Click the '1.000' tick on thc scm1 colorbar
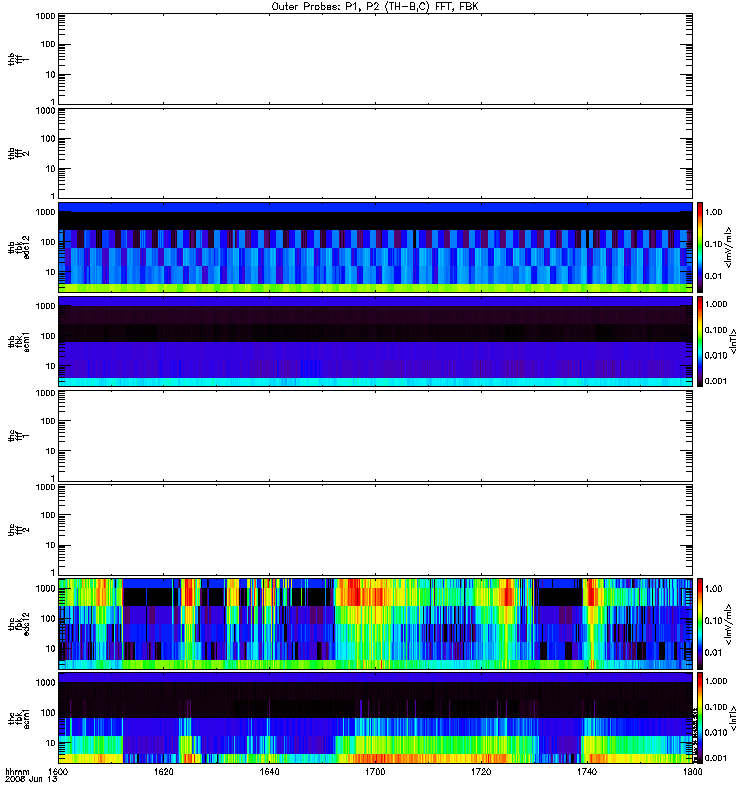 (x=716, y=681)
